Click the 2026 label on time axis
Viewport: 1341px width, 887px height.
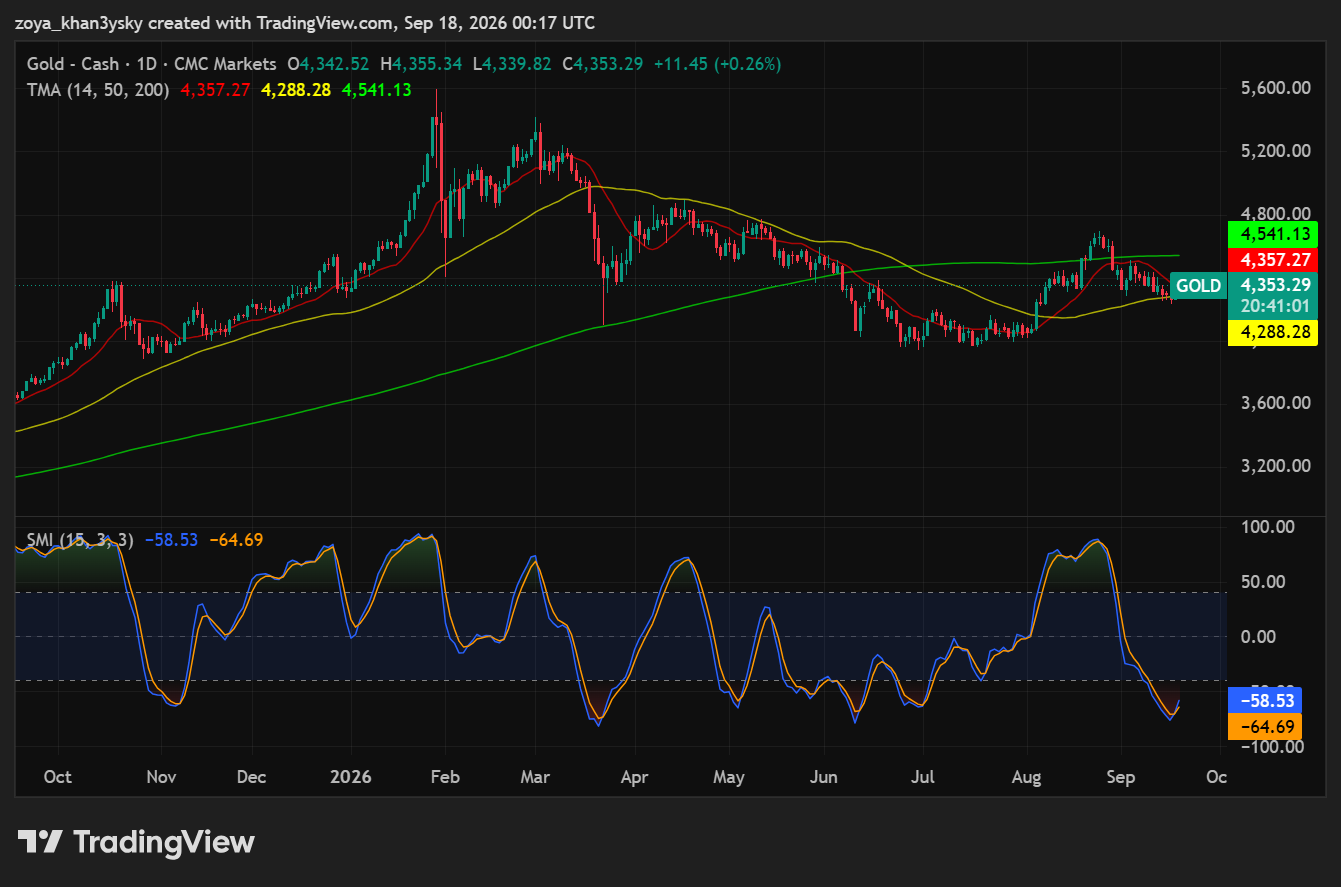click(351, 777)
